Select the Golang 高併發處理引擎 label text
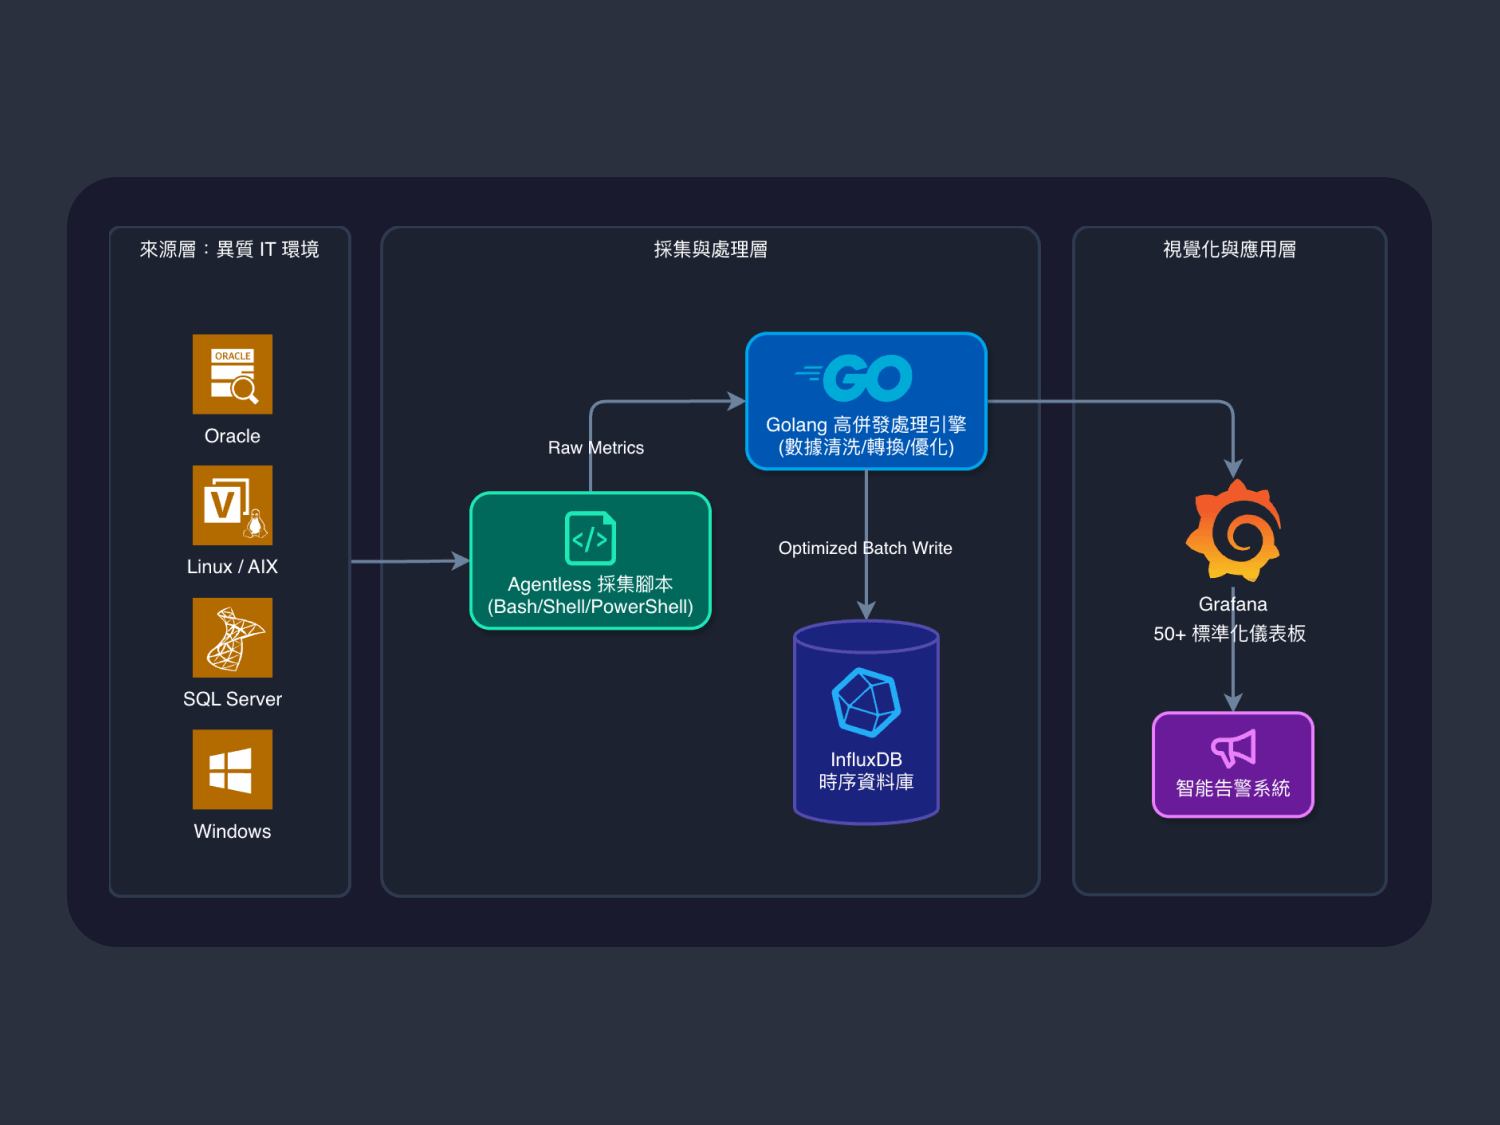This screenshot has width=1500, height=1125. point(866,425)
